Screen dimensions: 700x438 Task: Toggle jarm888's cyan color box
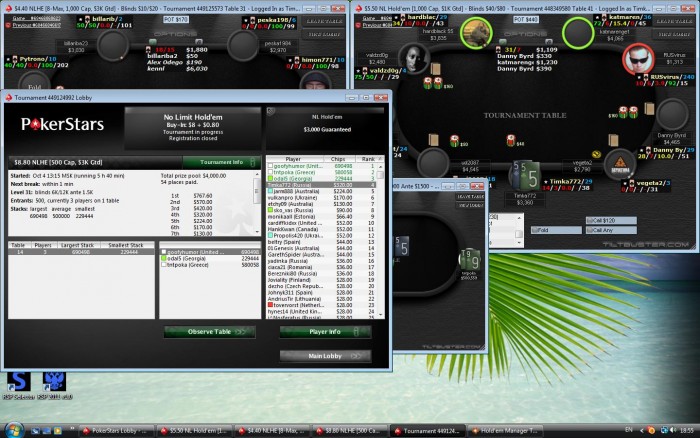click(270, 191)
